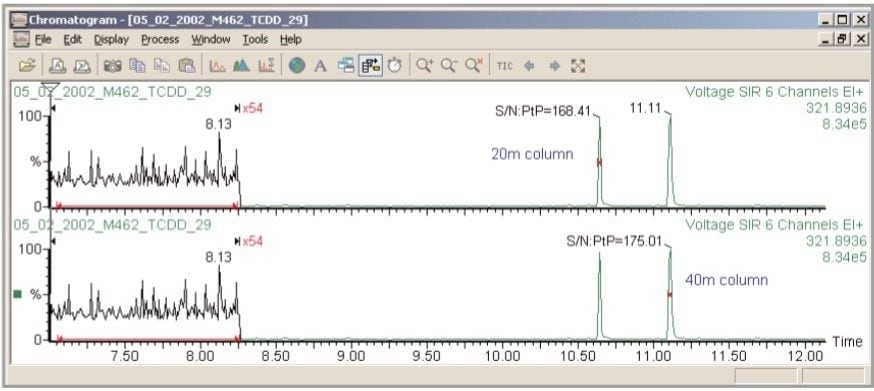This screenshot has height=391, width=874.
Task: Click bottom trace 321.8936 mass label
Action: tap(836, 241)
